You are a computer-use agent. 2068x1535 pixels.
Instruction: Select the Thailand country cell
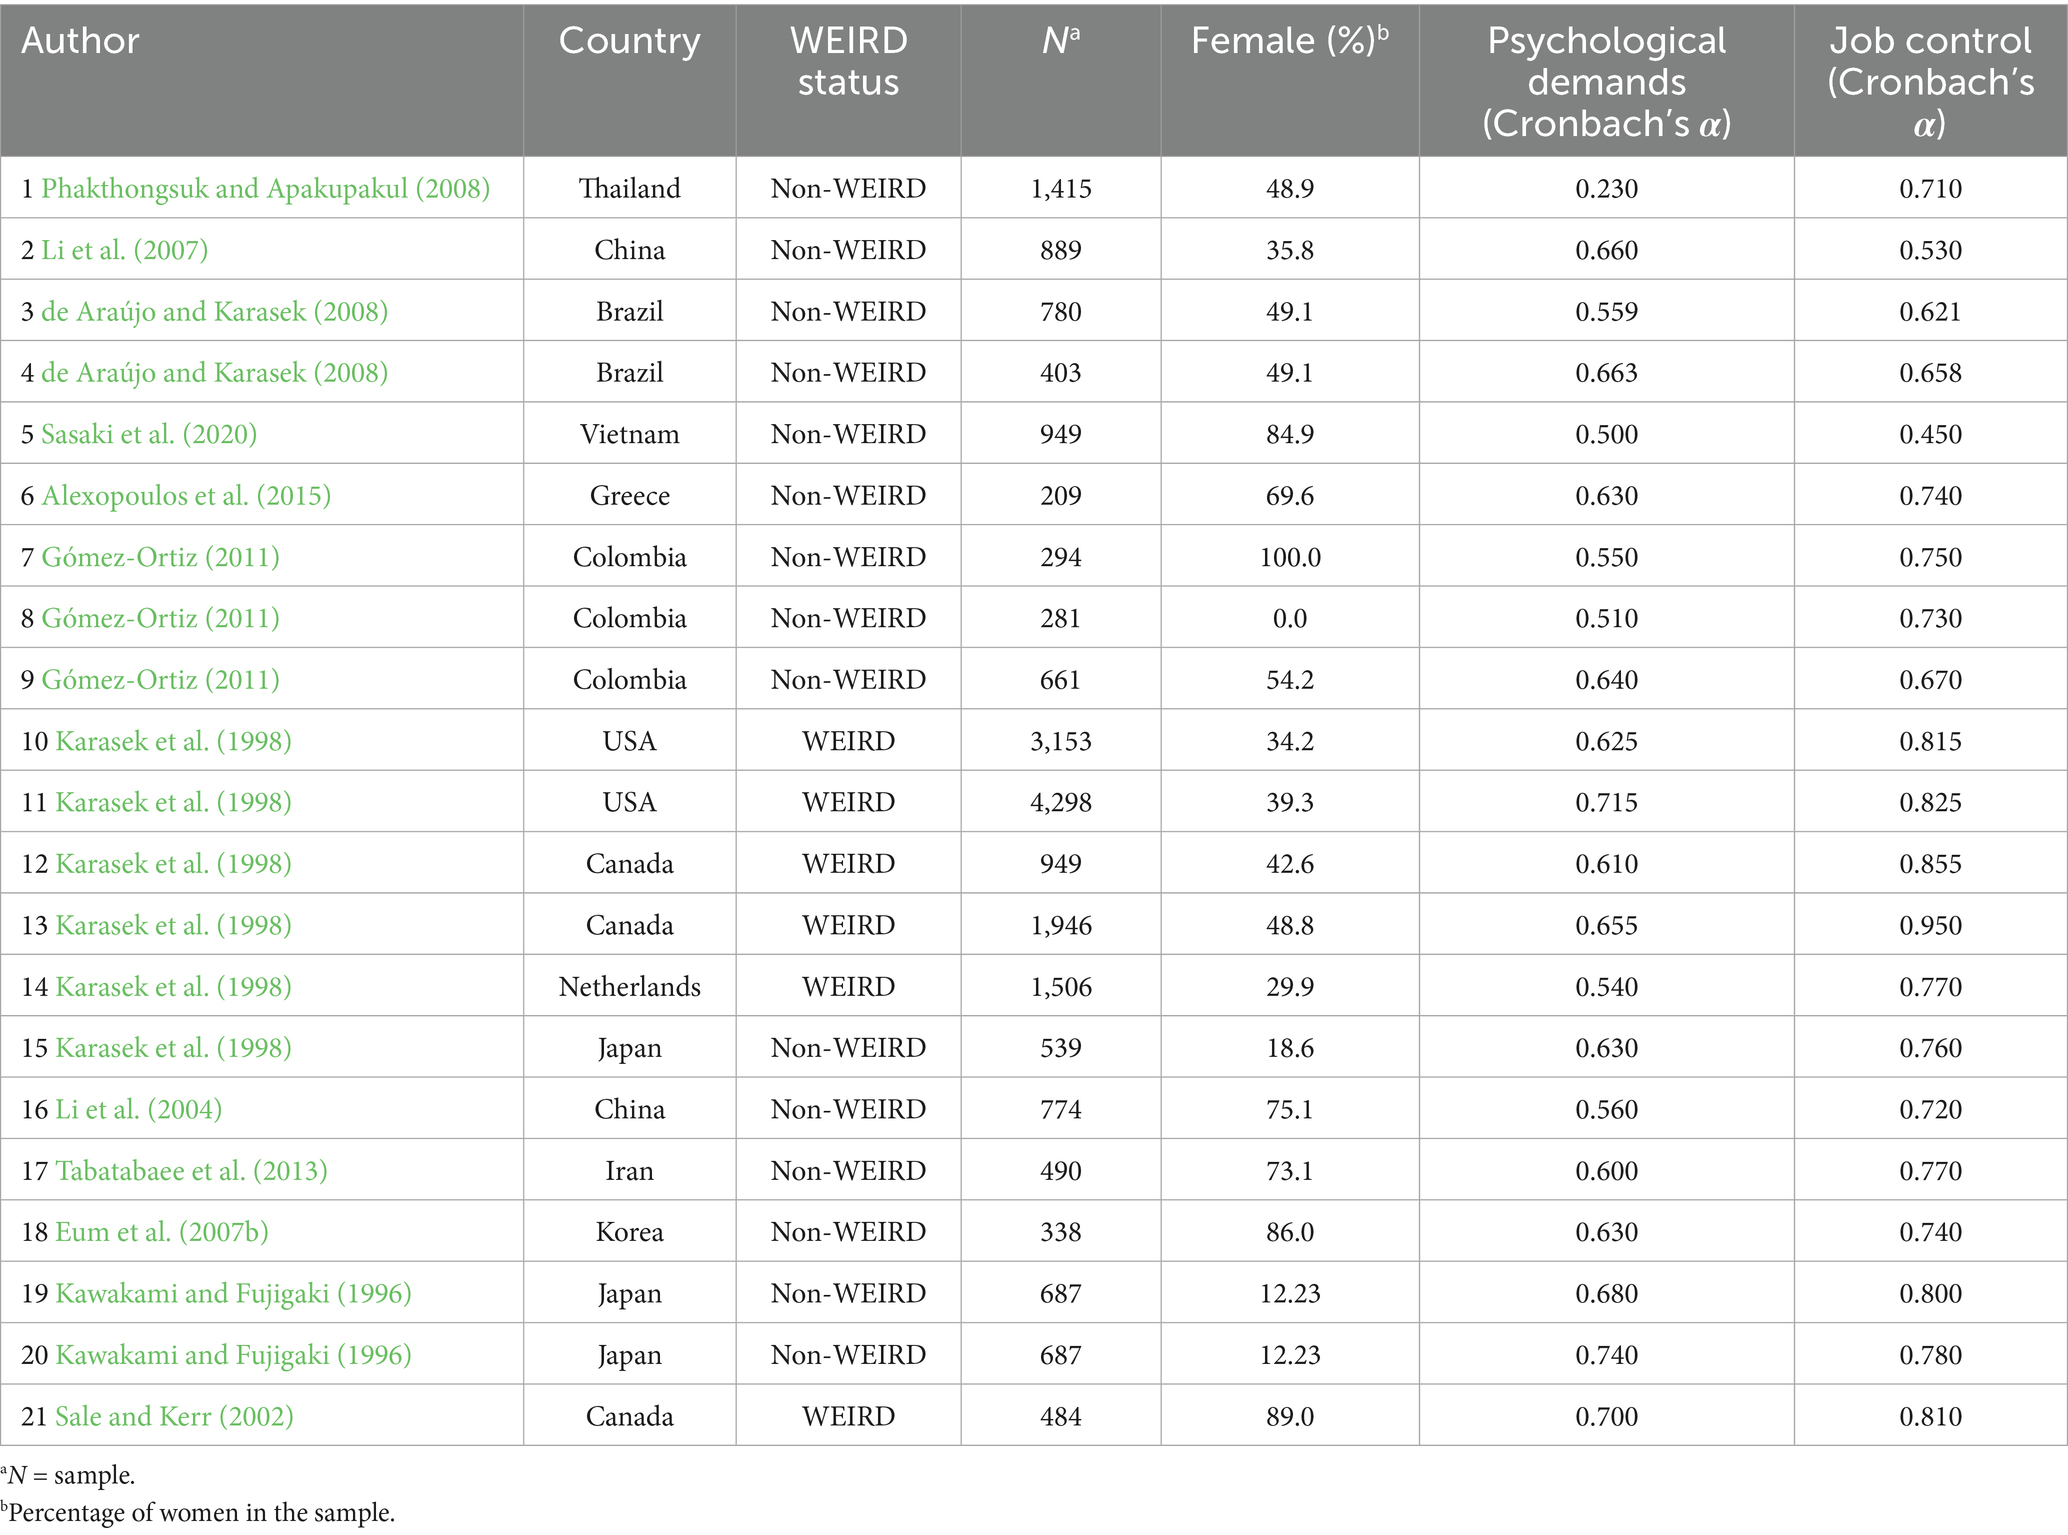(x=629, y=188)
